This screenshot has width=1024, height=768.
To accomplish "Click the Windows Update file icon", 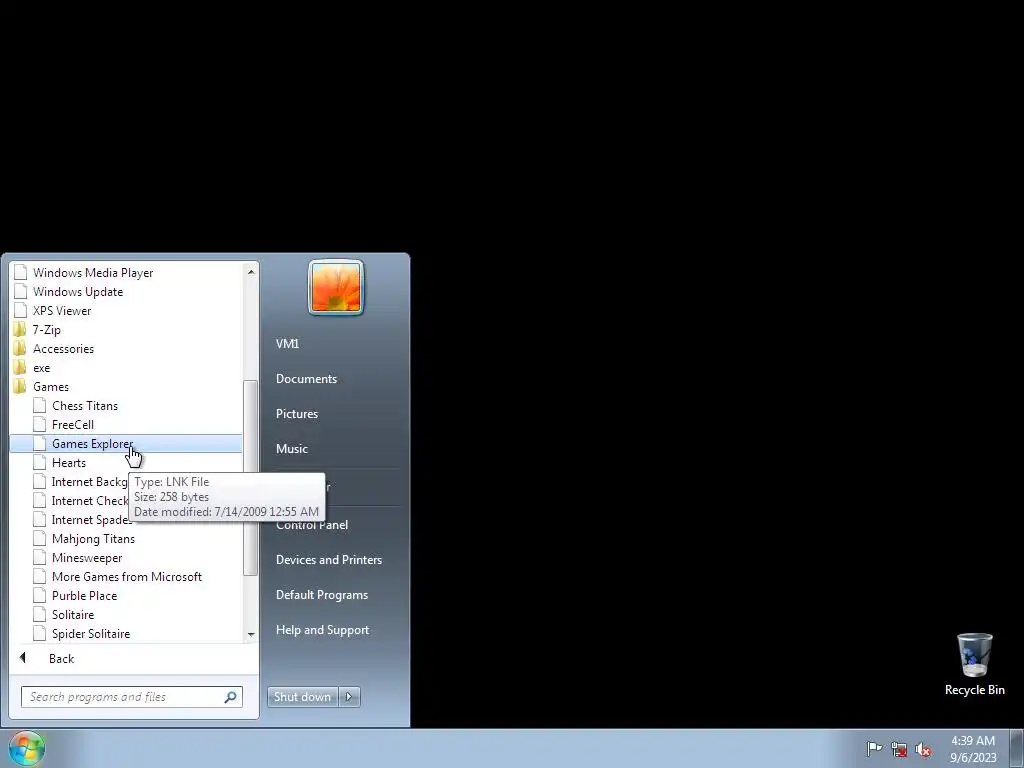I will click(x=21, y=292).
